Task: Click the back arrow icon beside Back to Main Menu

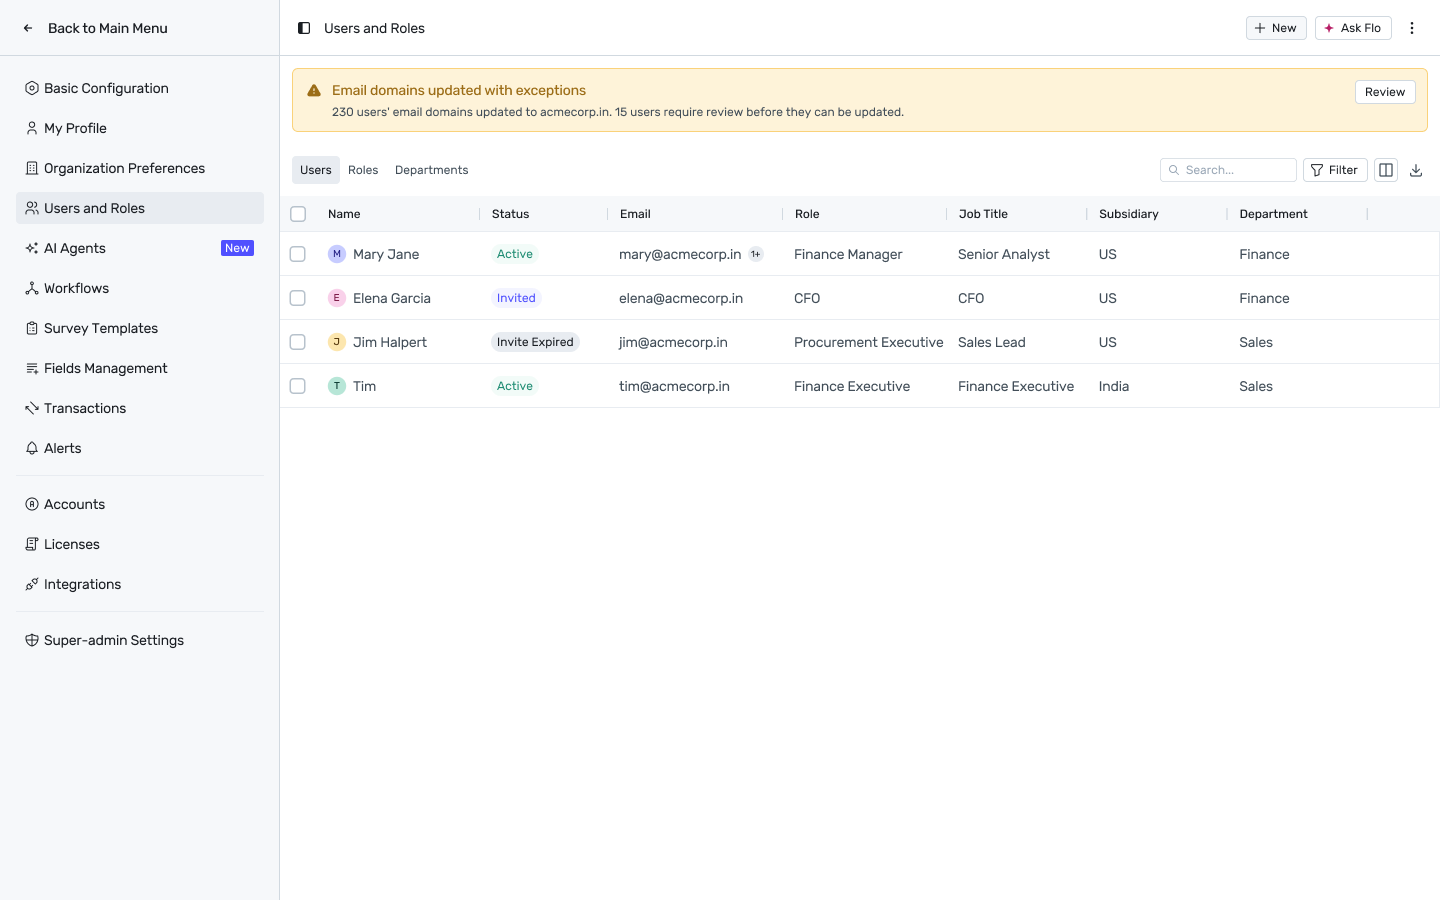Action: tap(28, 28)
